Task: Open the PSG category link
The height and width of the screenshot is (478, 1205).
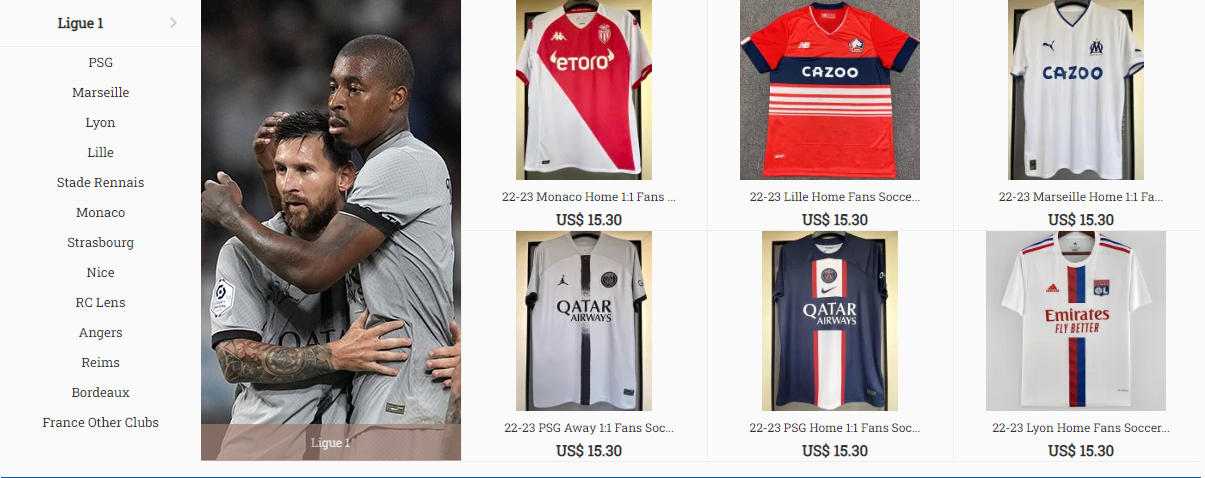Action: point(100,62)
